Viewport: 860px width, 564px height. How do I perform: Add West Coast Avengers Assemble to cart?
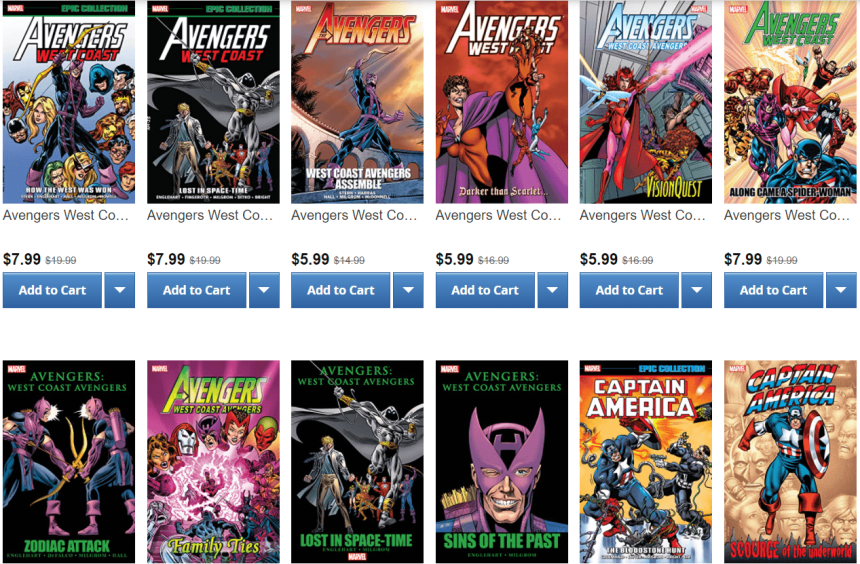click(x=341, y=290)
